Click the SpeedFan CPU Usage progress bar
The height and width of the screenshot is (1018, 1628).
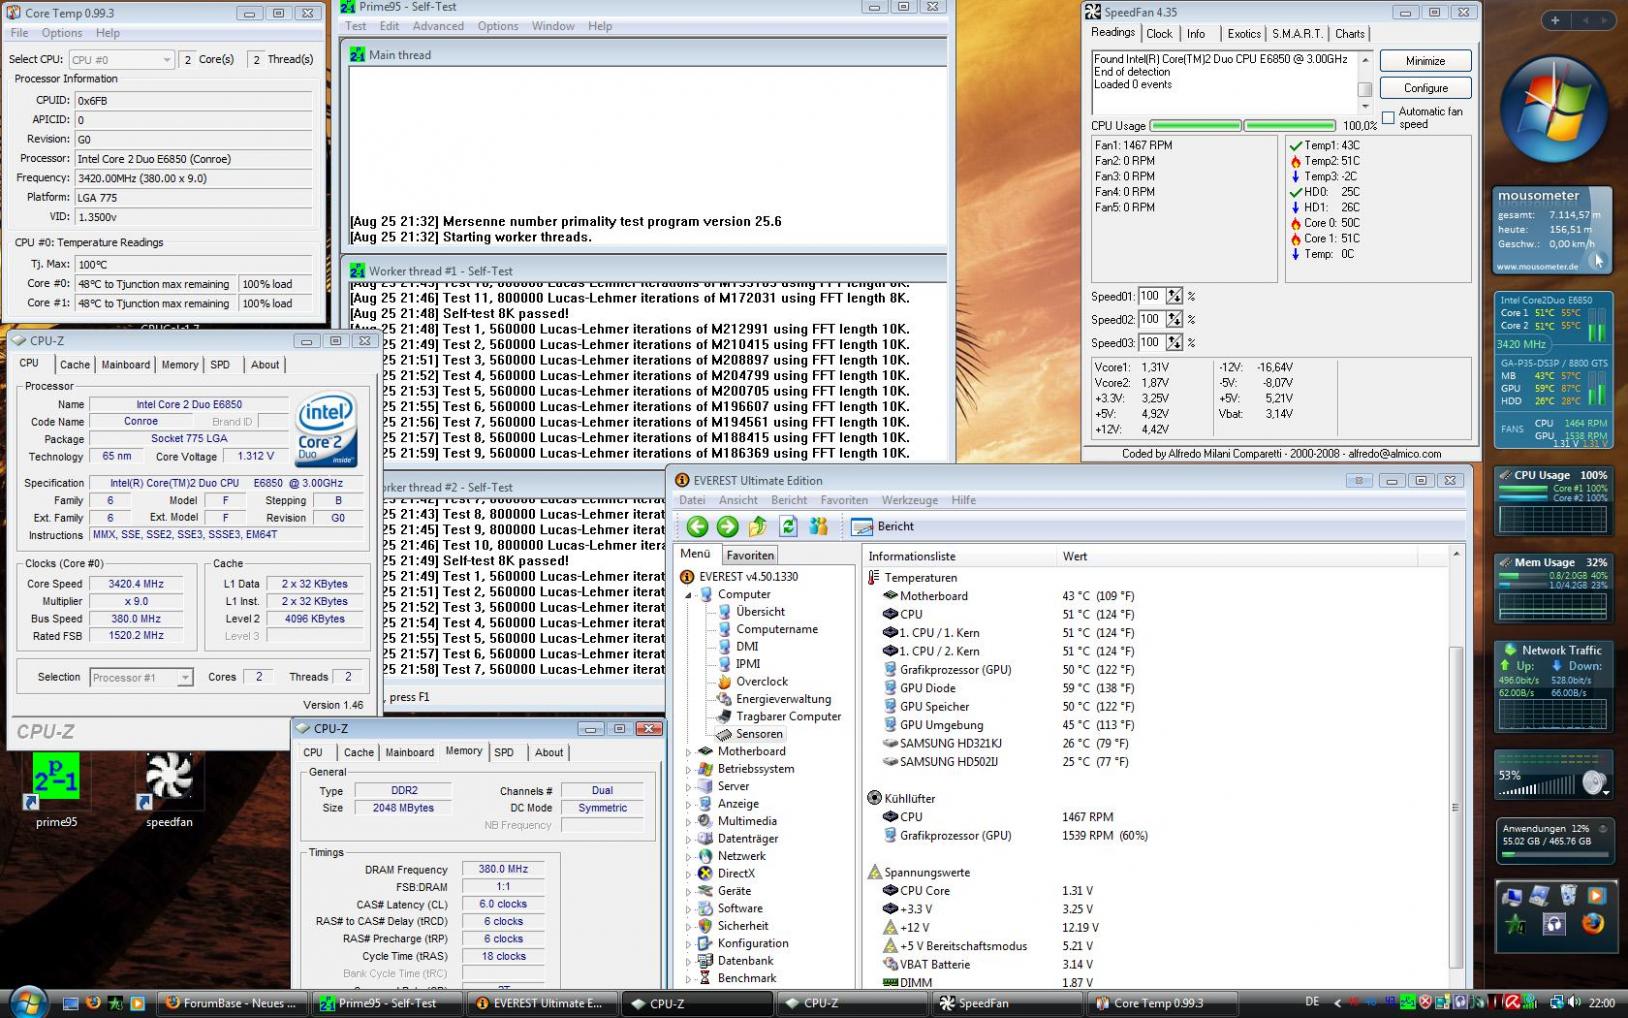tap(1243, 126)
